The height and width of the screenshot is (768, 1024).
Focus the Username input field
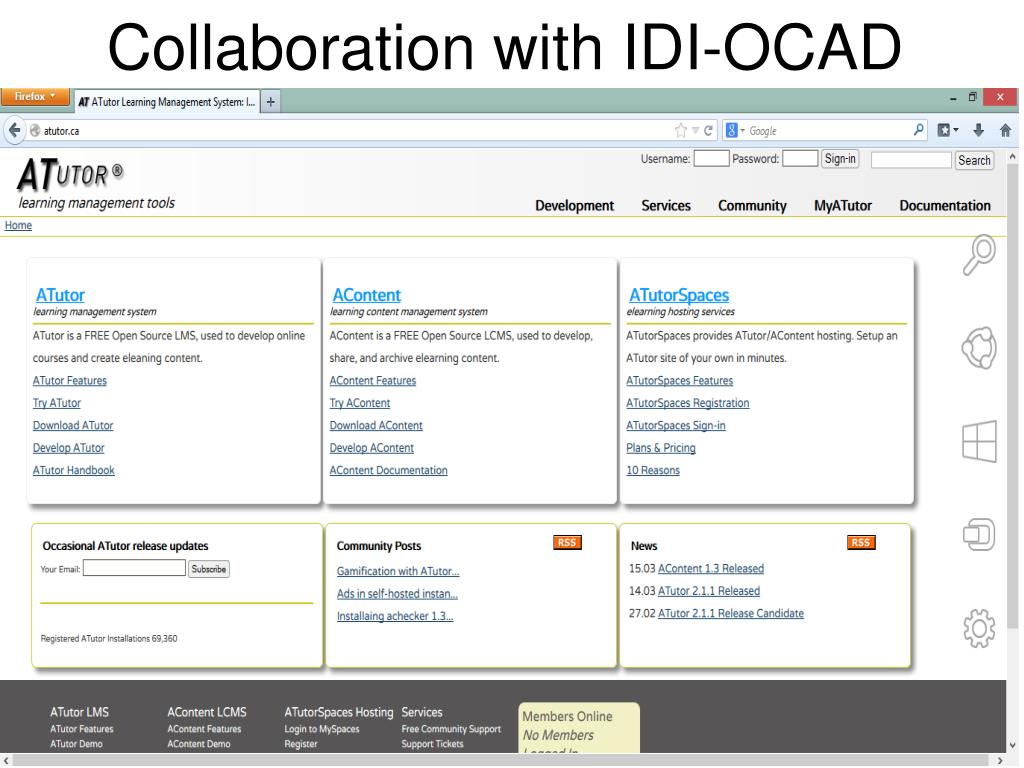pos(711,159)
